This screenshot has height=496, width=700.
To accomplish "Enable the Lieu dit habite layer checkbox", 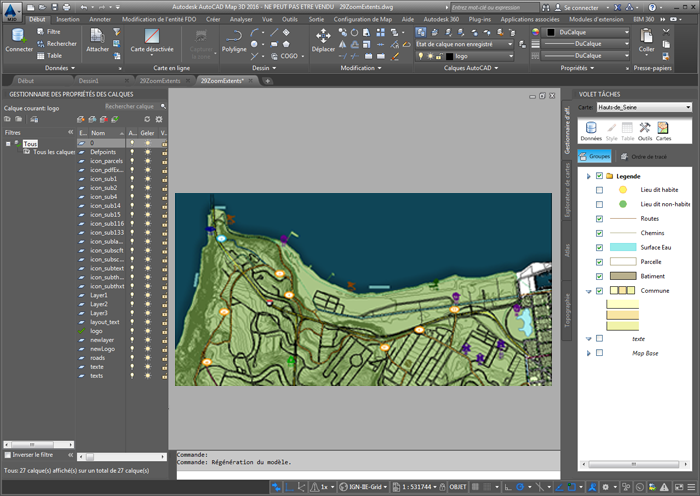I will (600, 189).
